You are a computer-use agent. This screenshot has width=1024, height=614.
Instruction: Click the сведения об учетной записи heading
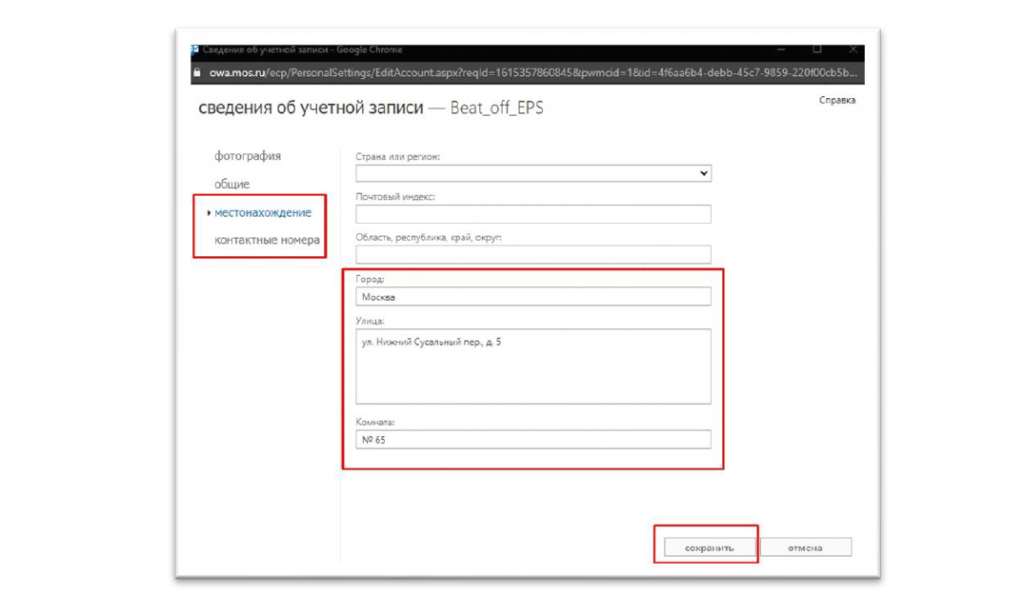(x=310, y=108)
